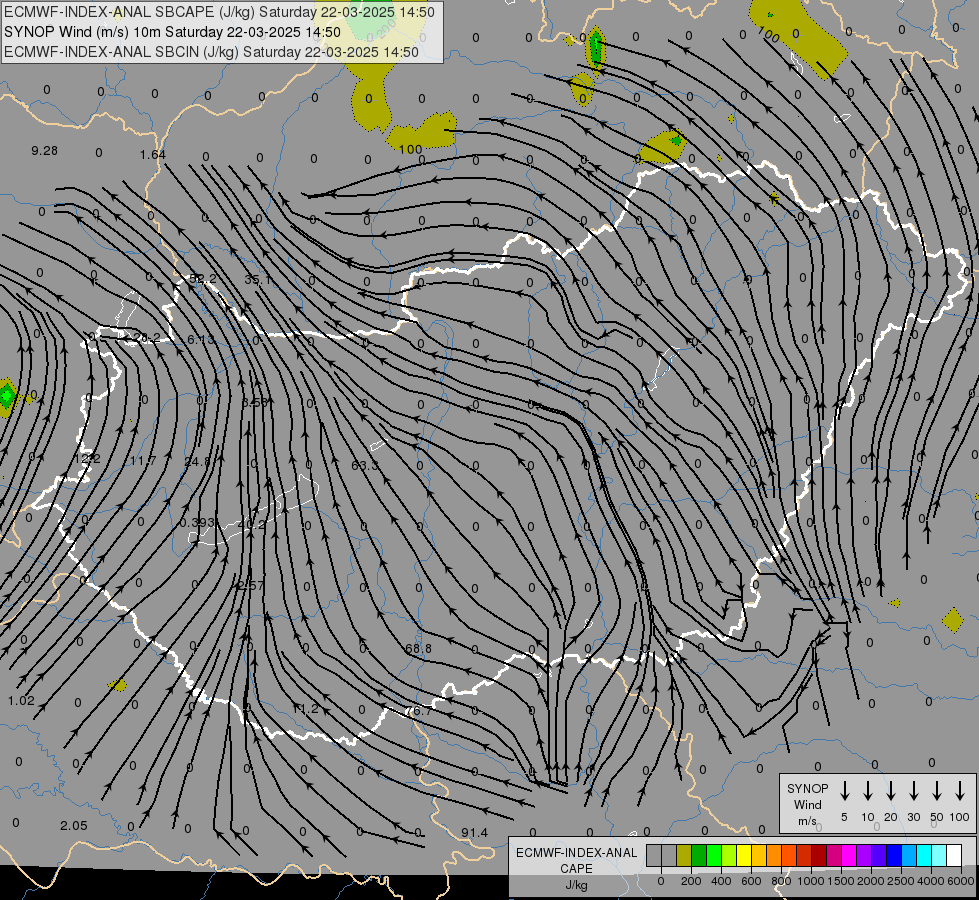The image size is (979, 900).
Task: Click the map value '1.02'
Action: click(21, 701)
